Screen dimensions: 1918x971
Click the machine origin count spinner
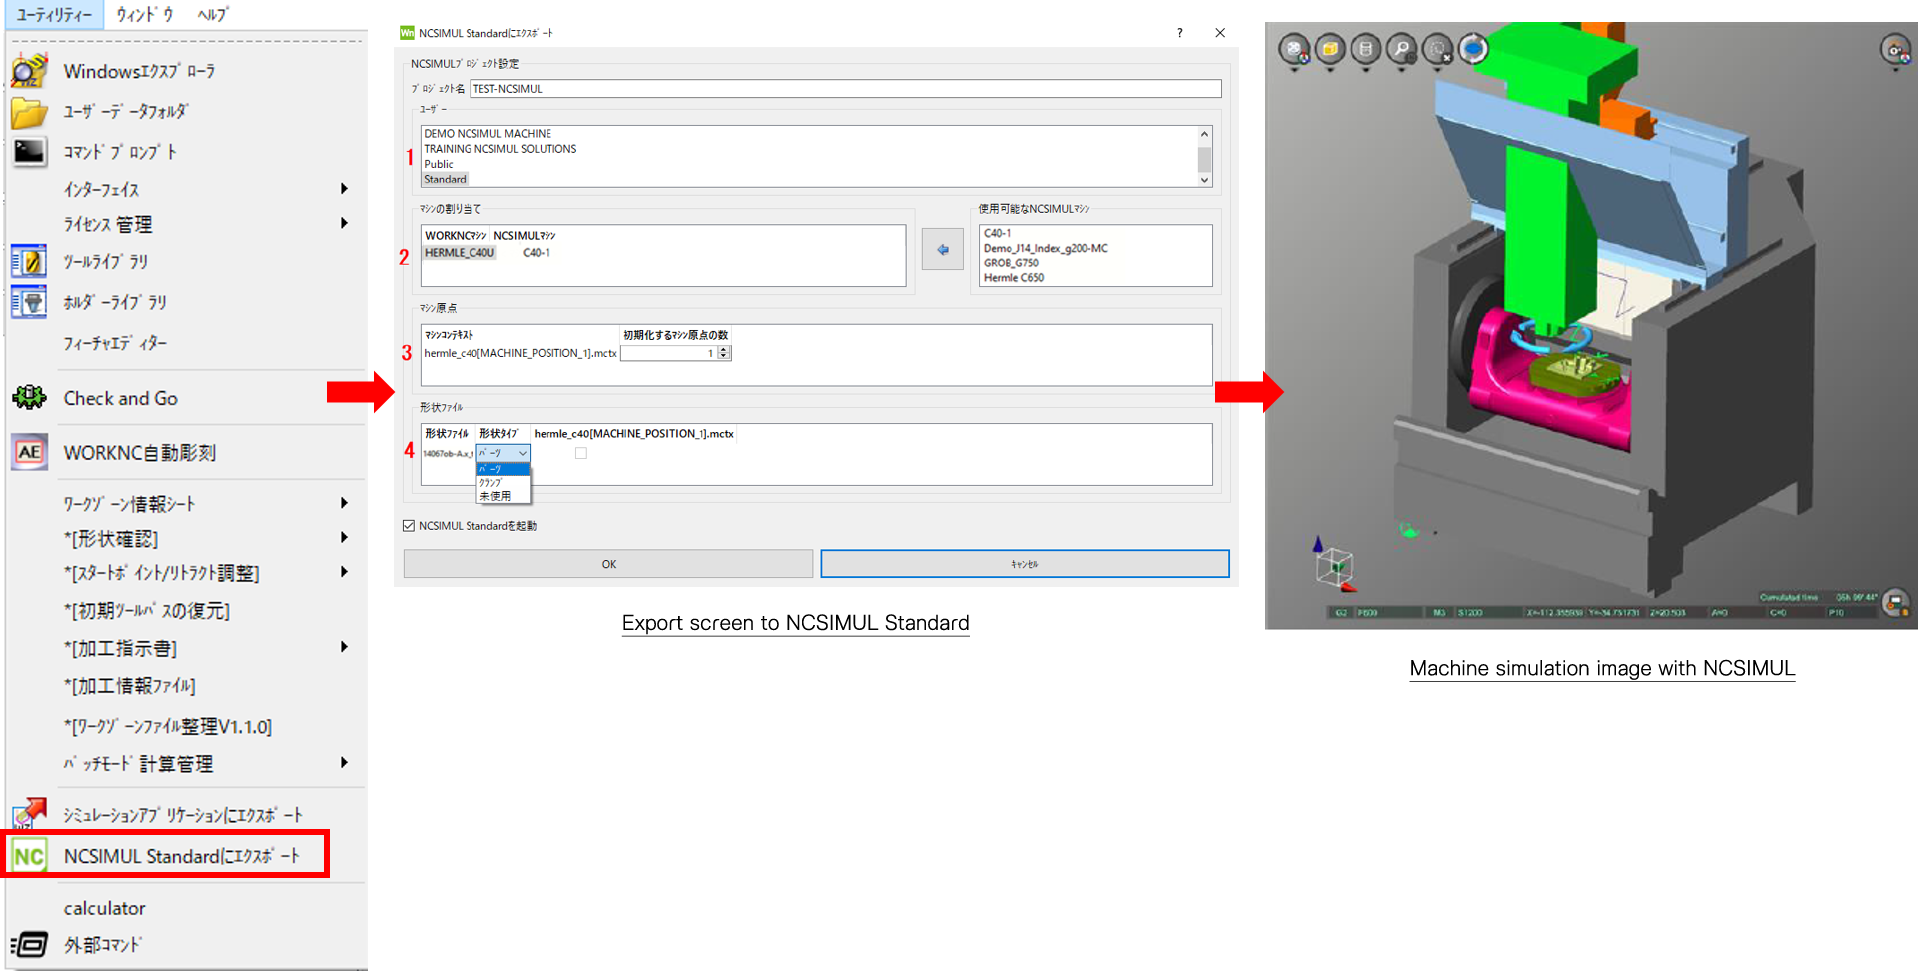tap(724, 353)
